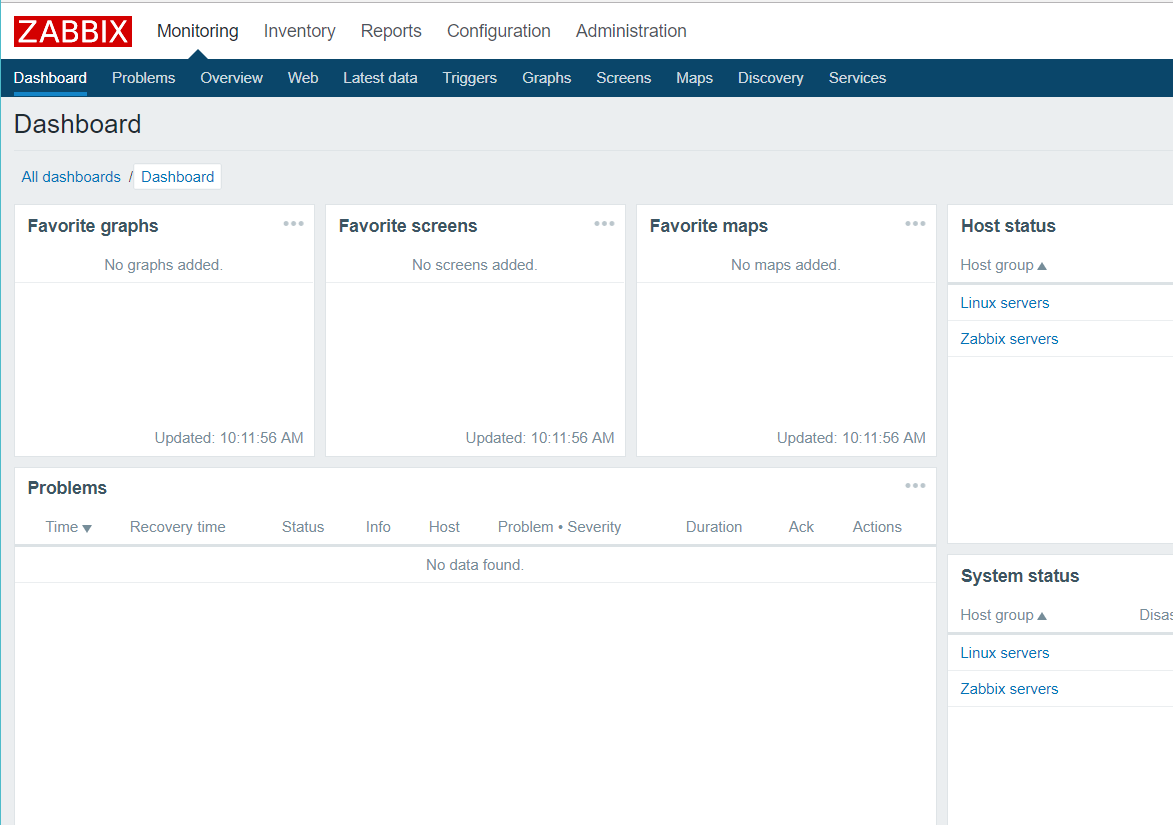The width and height of the screenshot is (1173, 825).
Task: Open the Administration menu
Action: click(631, 31)
